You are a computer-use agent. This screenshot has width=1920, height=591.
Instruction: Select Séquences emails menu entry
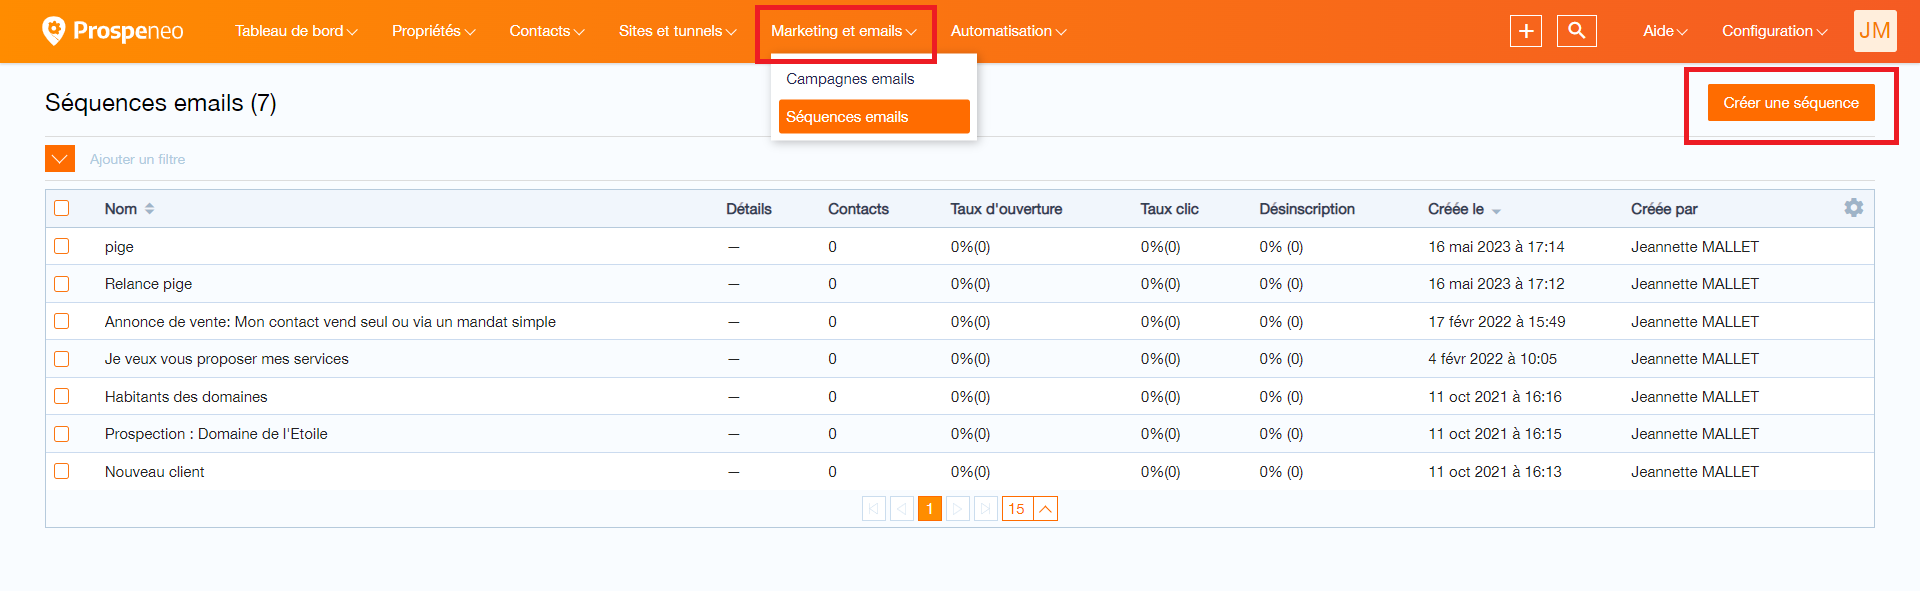point(873,116)
